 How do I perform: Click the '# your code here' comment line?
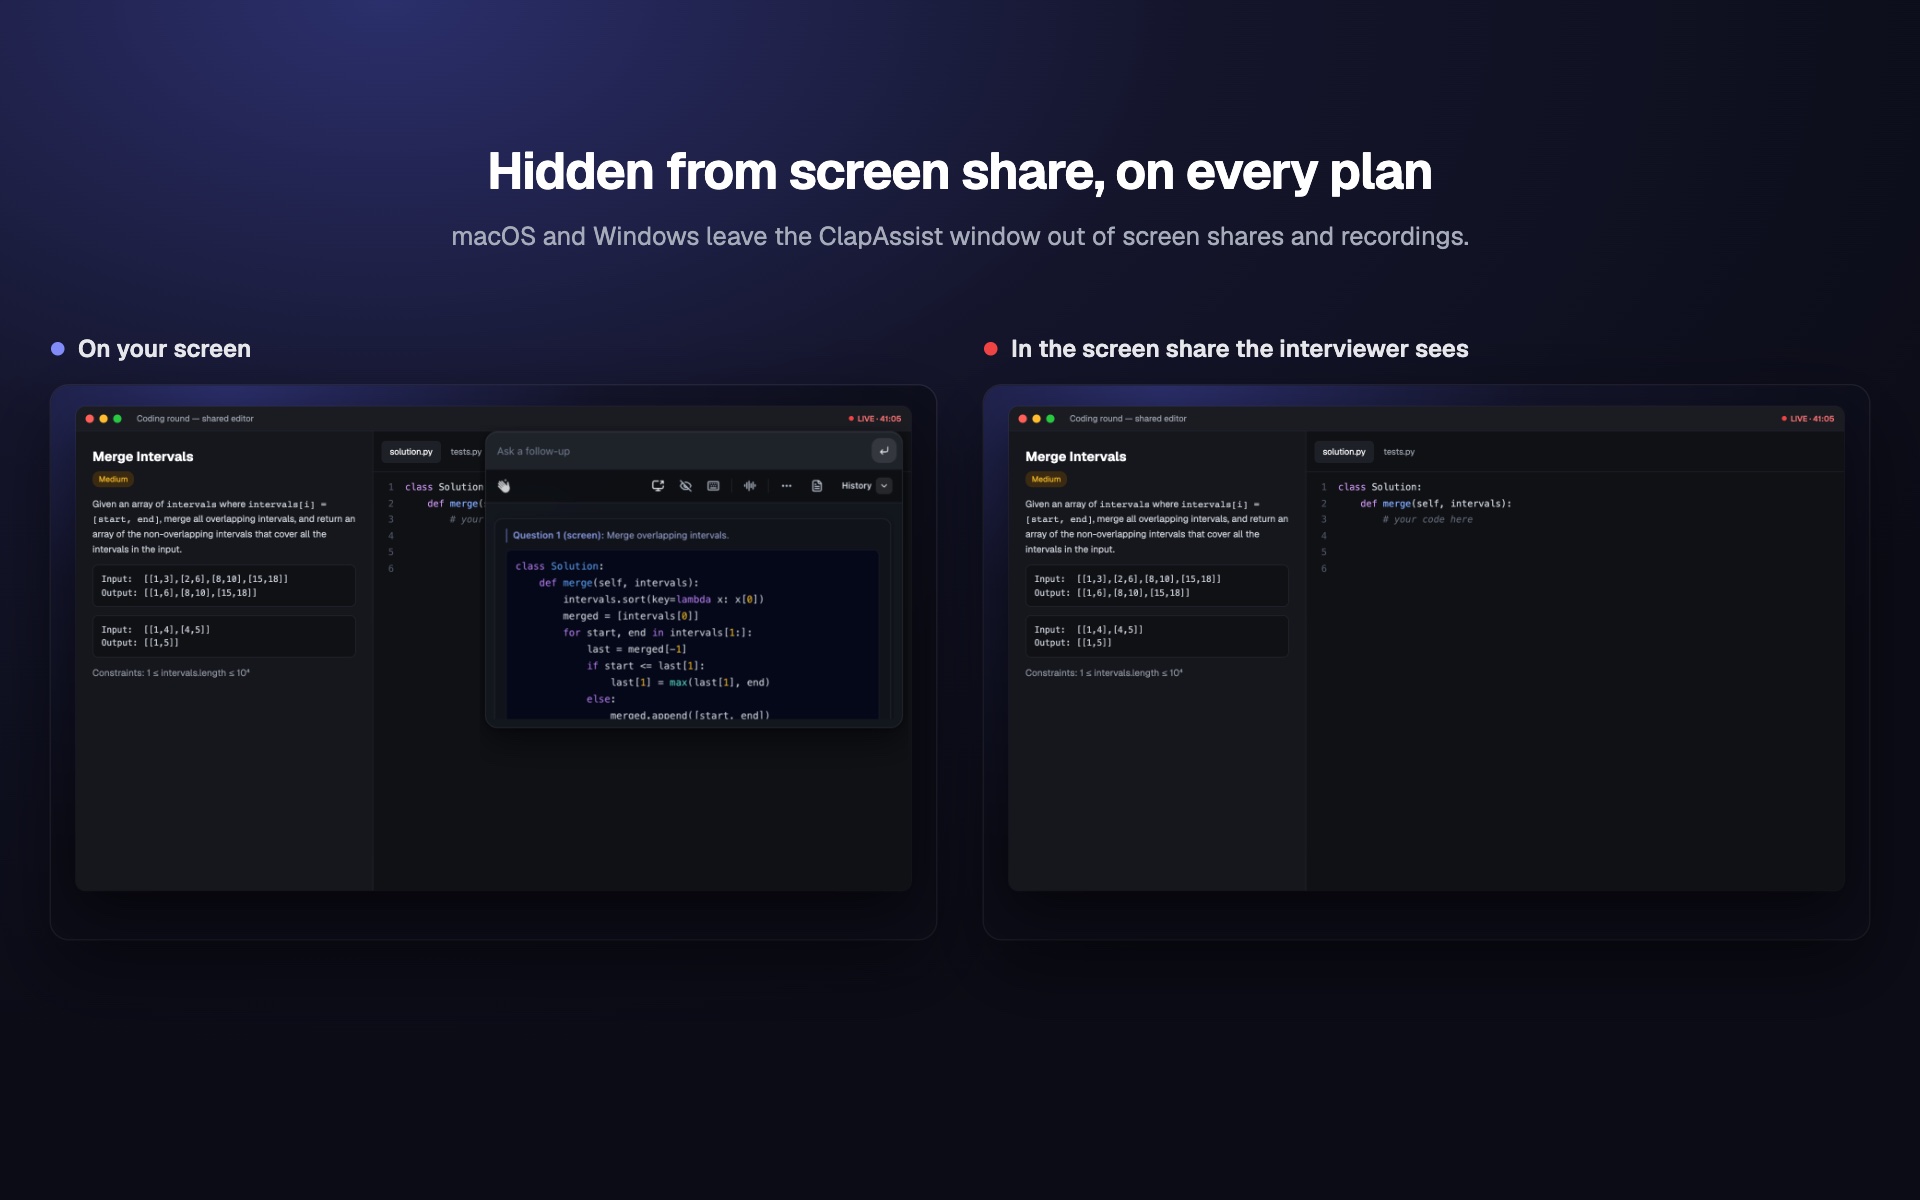click(1428, 519)
